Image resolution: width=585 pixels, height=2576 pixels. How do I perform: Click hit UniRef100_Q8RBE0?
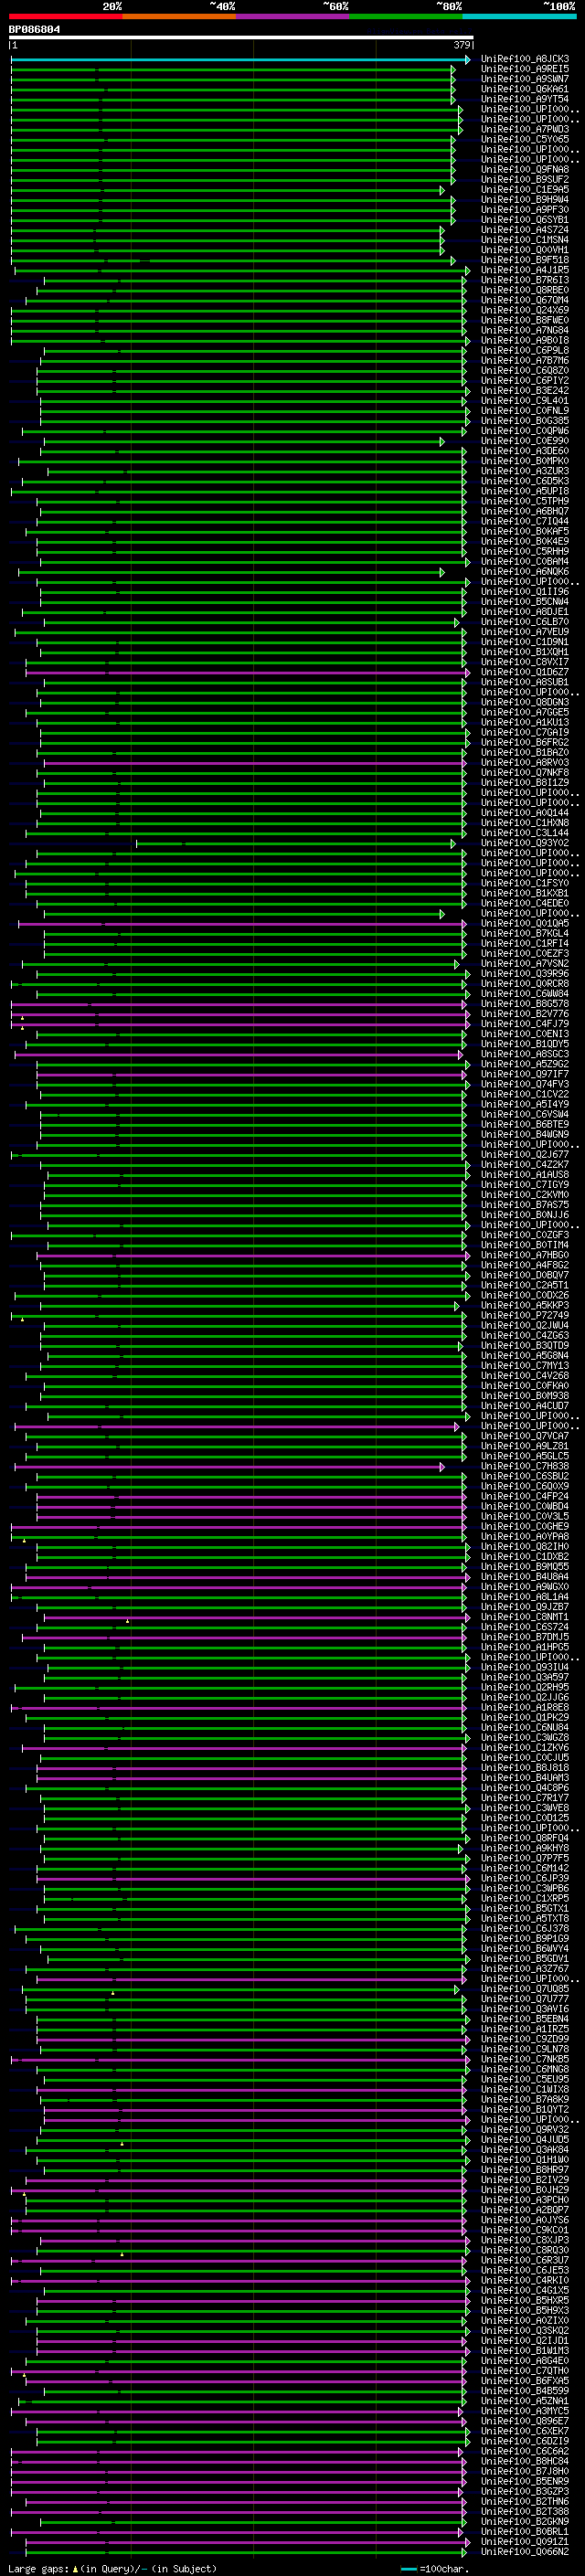click(525, 290)
